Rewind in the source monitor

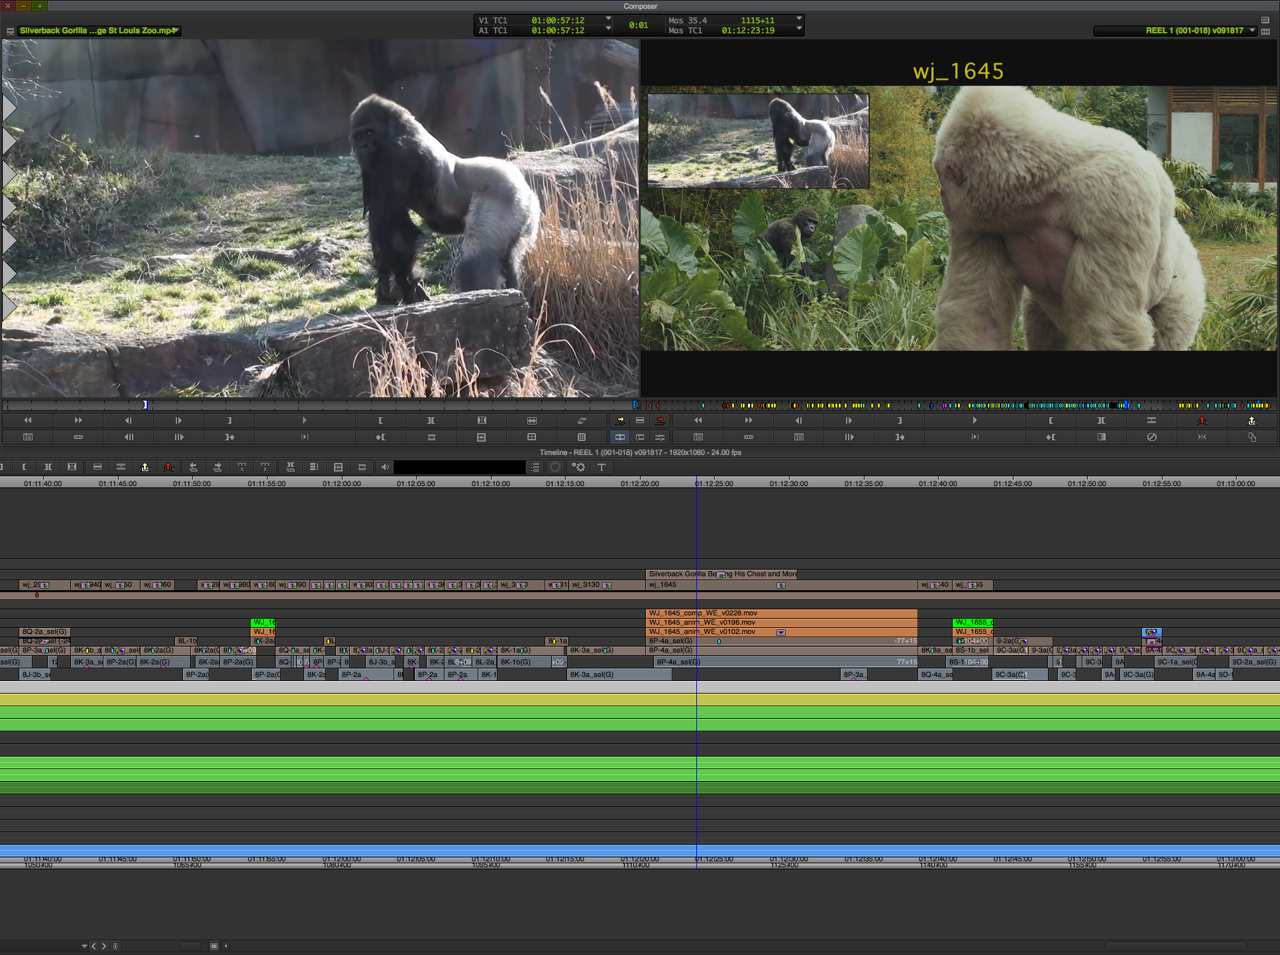[28, 421]
